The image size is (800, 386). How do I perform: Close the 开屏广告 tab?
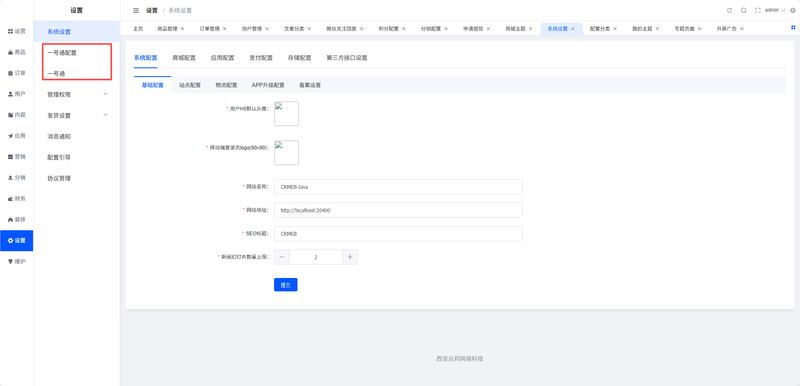[742, 29]
